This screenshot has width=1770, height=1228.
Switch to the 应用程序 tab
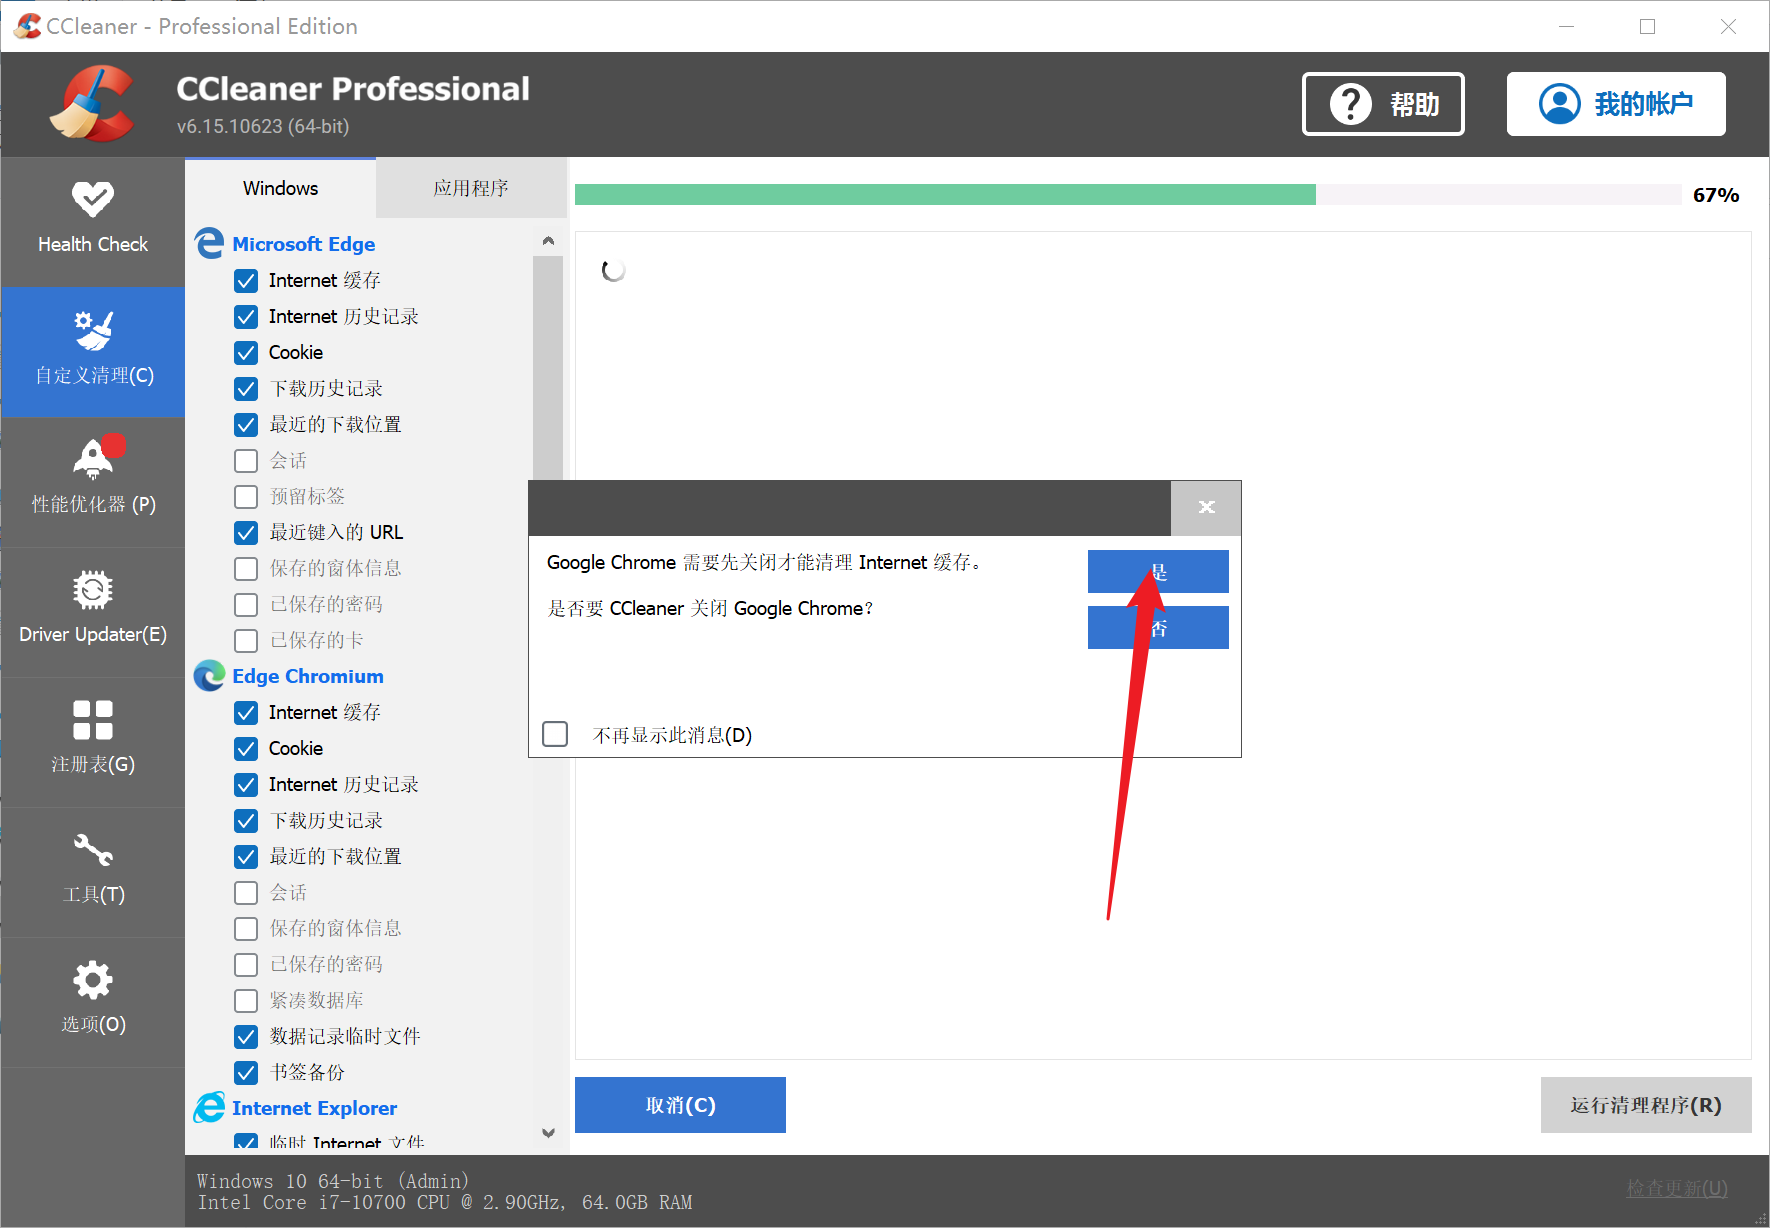(x=471, y=188)
